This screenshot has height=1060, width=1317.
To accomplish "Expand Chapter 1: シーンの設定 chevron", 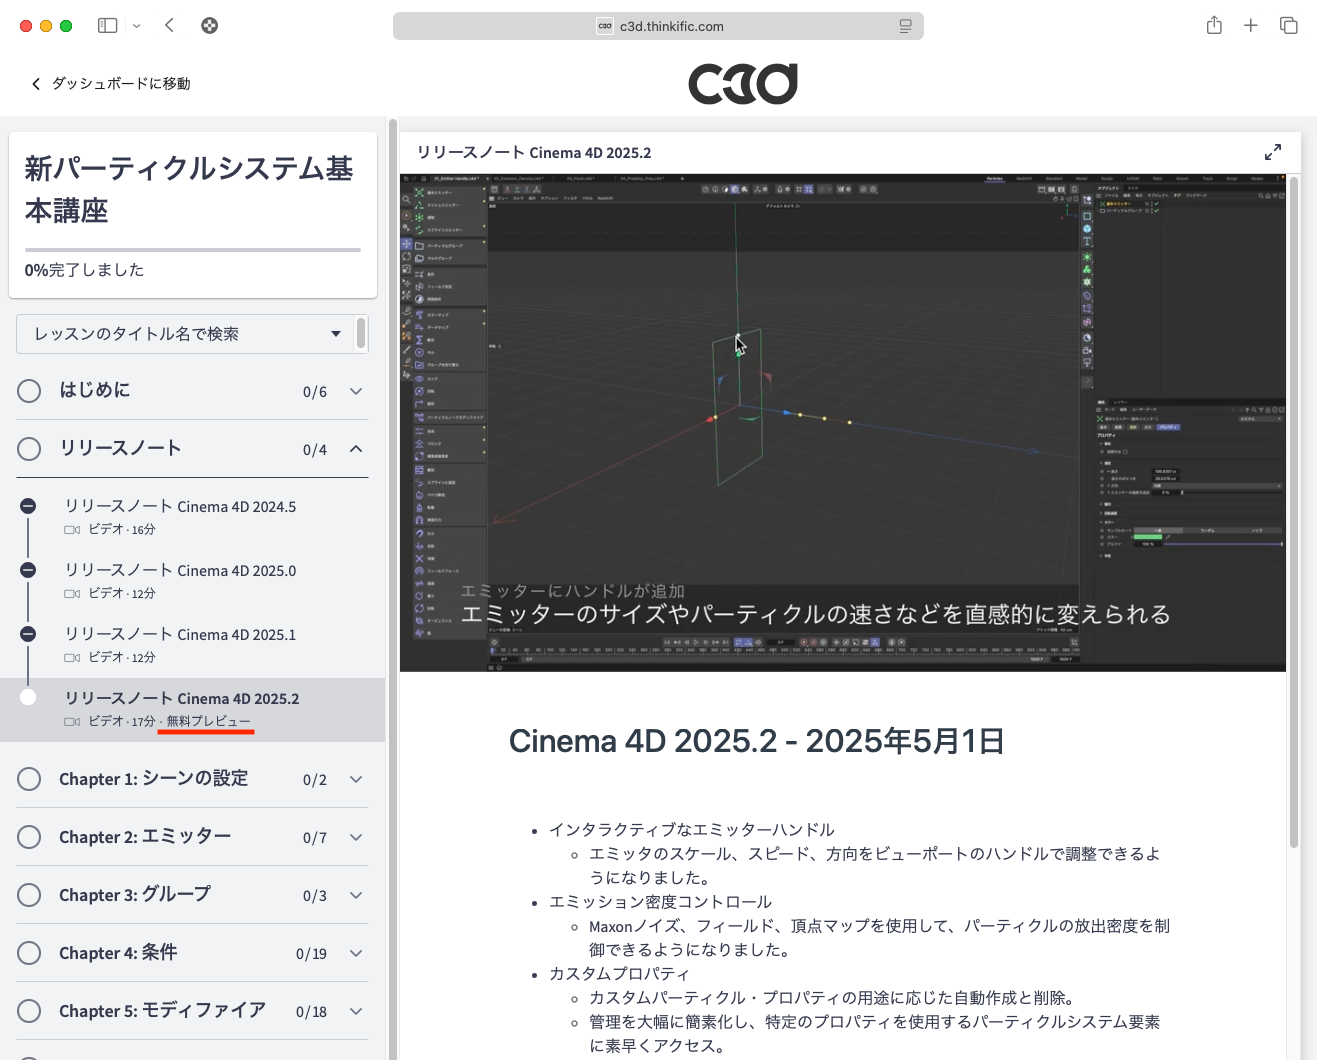I will (x=356, y=779).
